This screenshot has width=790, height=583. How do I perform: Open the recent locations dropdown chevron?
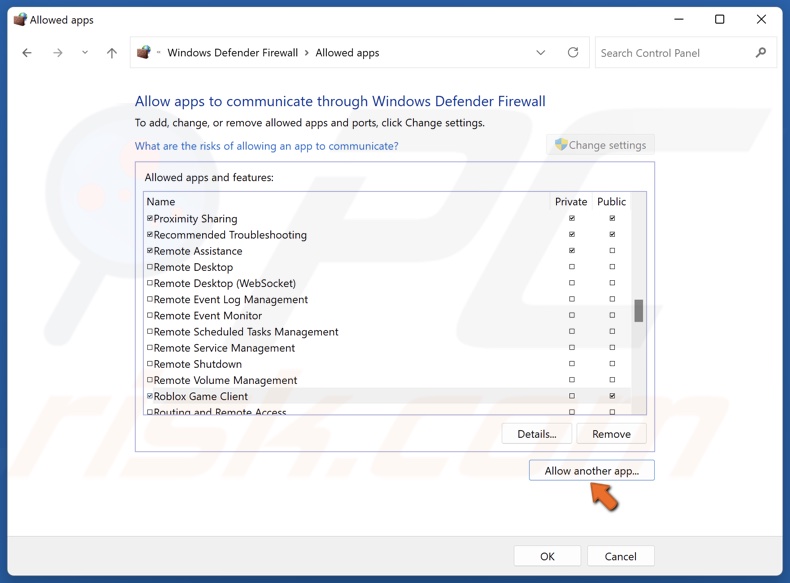pos(85,53)
